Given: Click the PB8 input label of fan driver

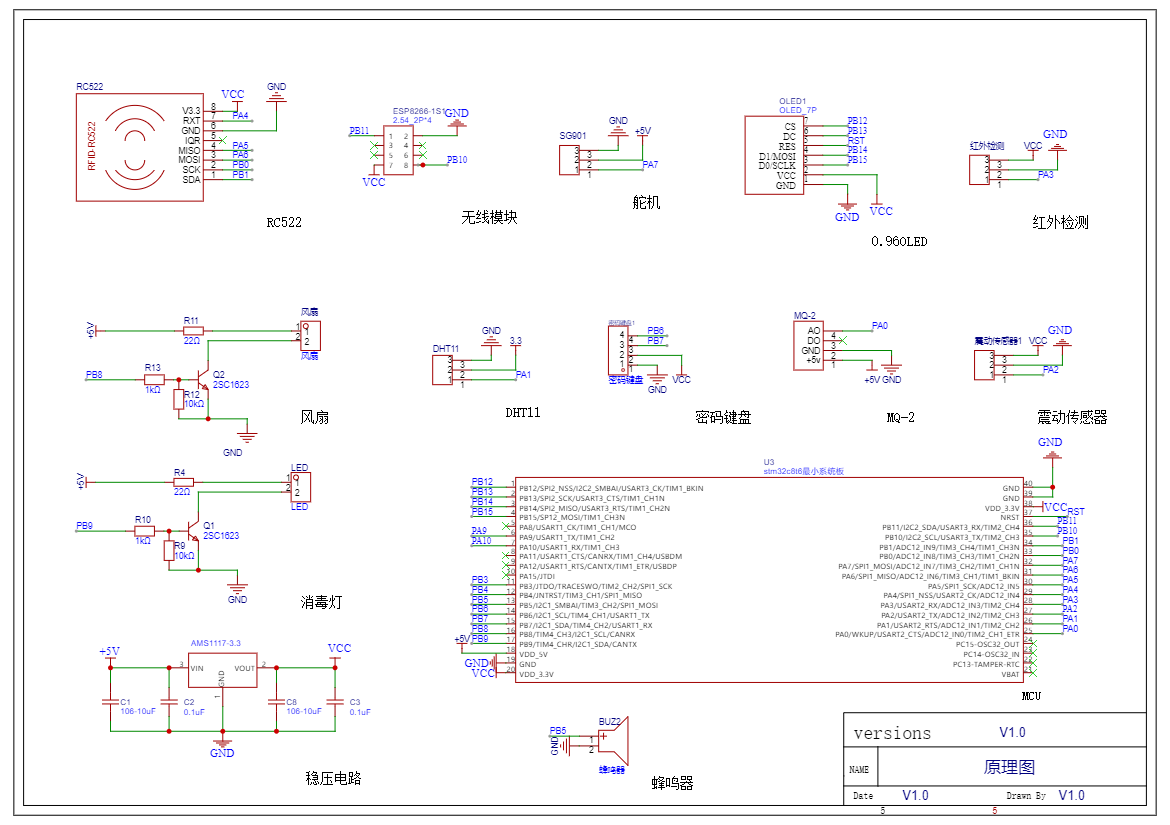Looking at the screenshot, I should point(94,375).
